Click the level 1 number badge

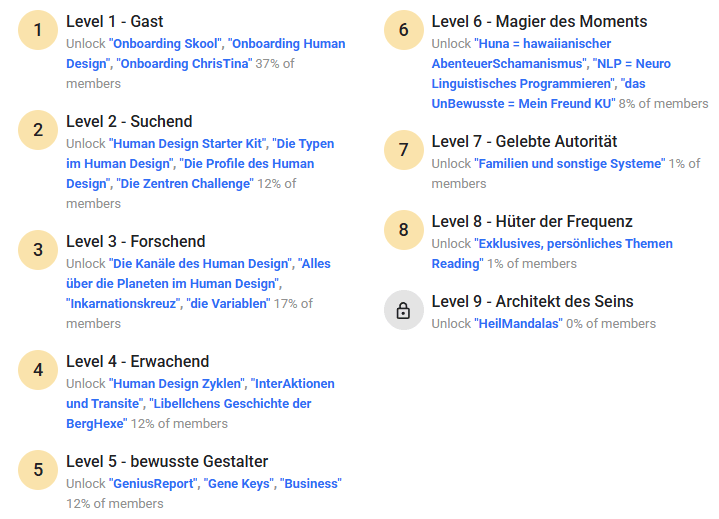pyautogui.click(x=38, y=30)
